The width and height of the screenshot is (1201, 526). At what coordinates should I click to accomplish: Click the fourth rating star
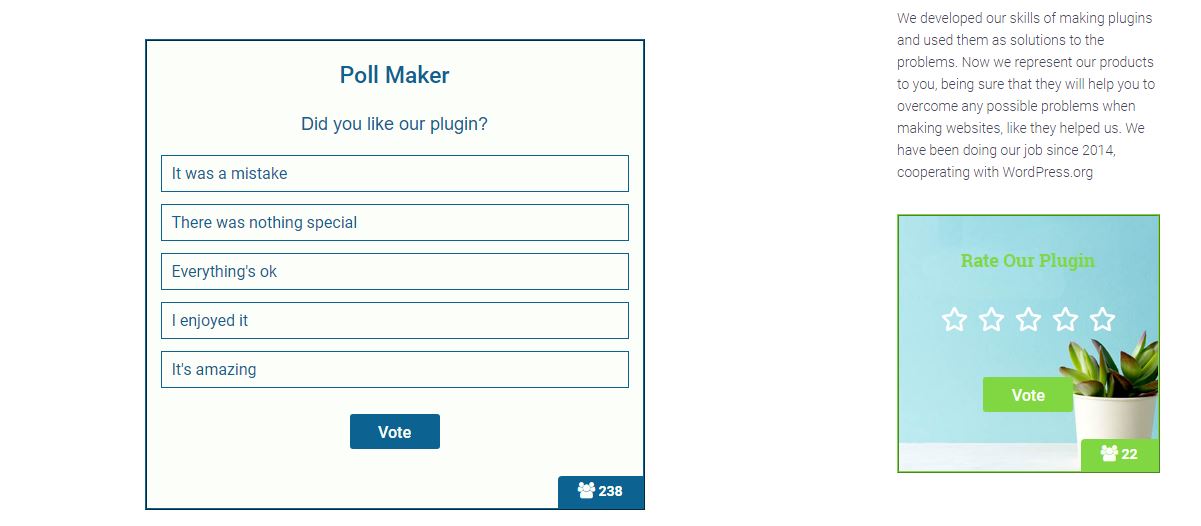(x=1065, y=319)
